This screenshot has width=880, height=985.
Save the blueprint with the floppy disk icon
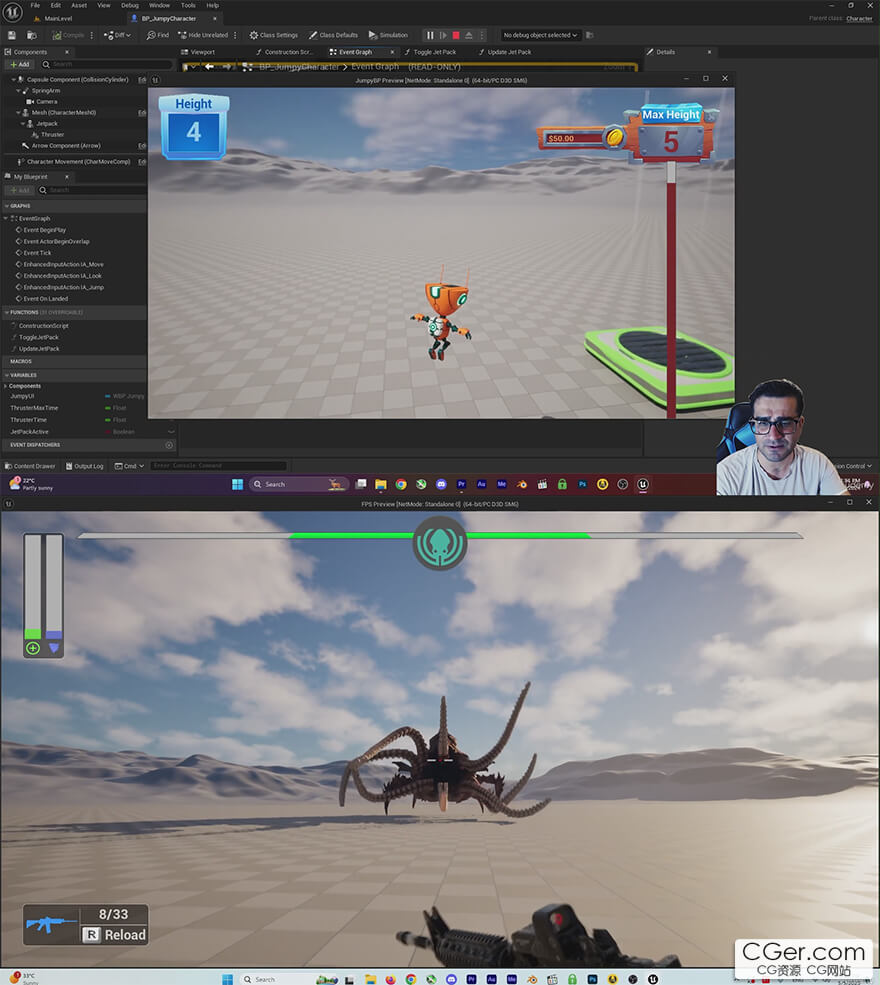[11, 35]
